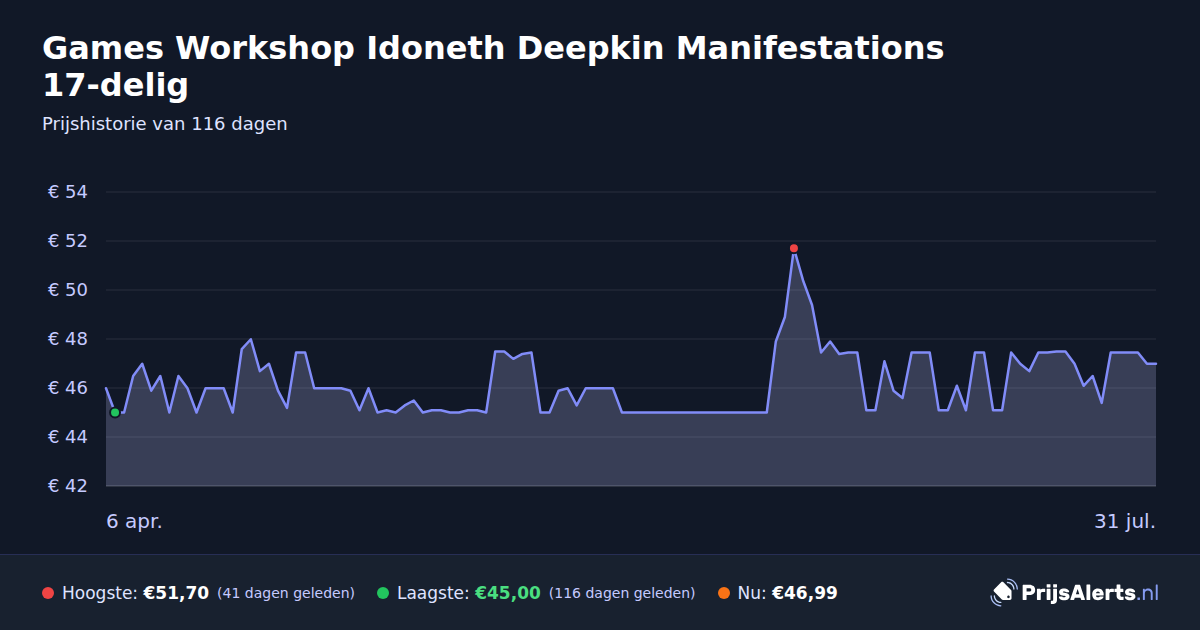
Task: Click the € 46 axis label
Action: point(68,388)
